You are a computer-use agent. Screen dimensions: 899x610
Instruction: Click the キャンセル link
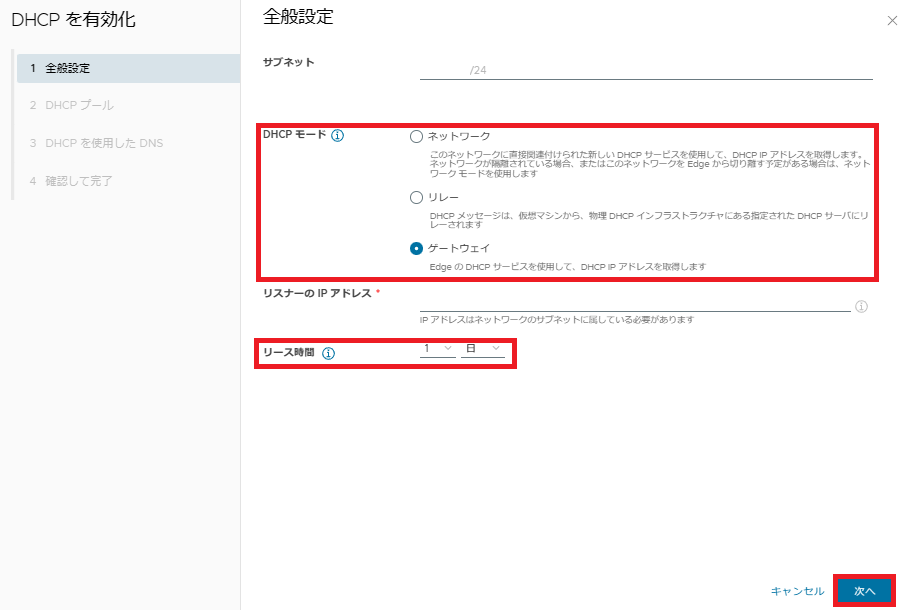pyautogui.click(x=798, y=591)
